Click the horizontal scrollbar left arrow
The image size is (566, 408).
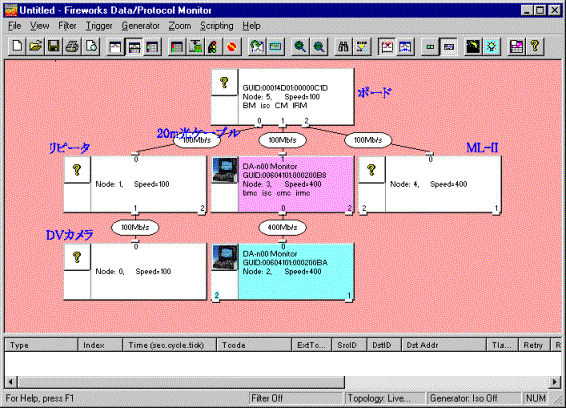11,382
